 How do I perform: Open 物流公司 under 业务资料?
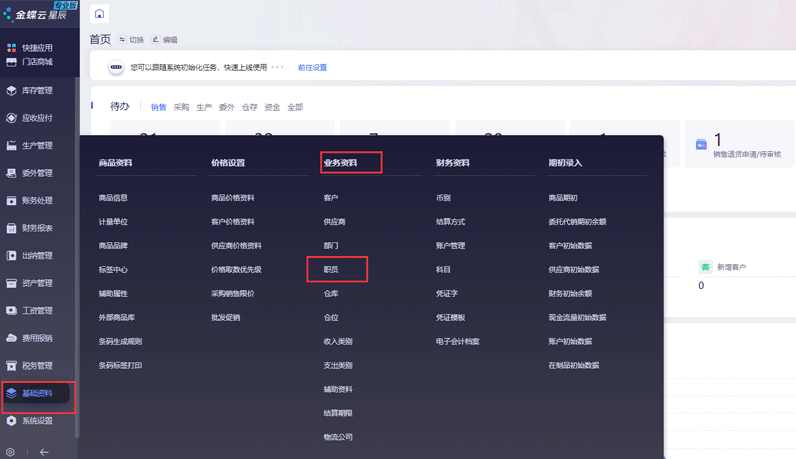tap(338, 437)
